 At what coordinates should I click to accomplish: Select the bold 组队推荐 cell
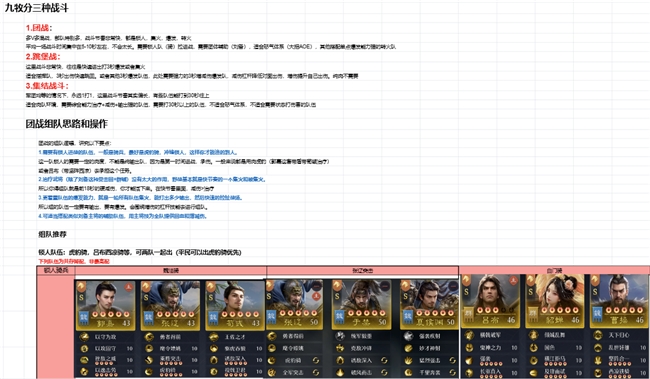(x=52, y=234)
